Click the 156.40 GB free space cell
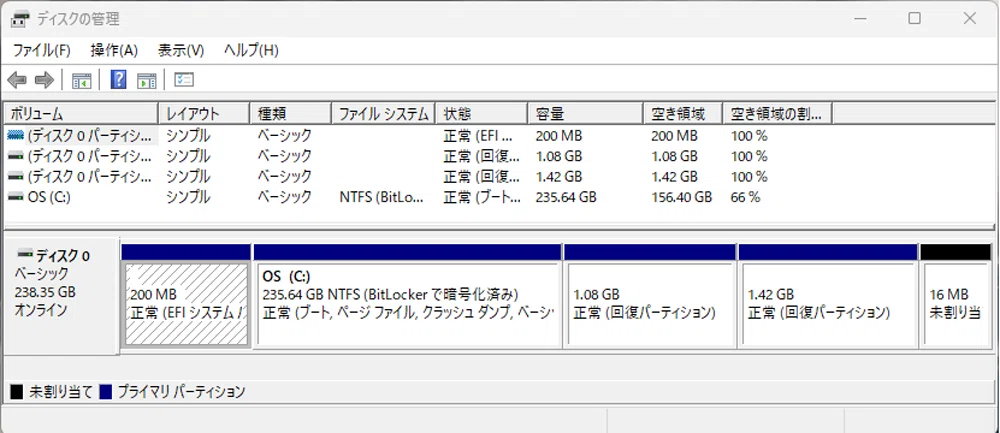The height and width of the screenshot is (433, 1000). point(681,197)
